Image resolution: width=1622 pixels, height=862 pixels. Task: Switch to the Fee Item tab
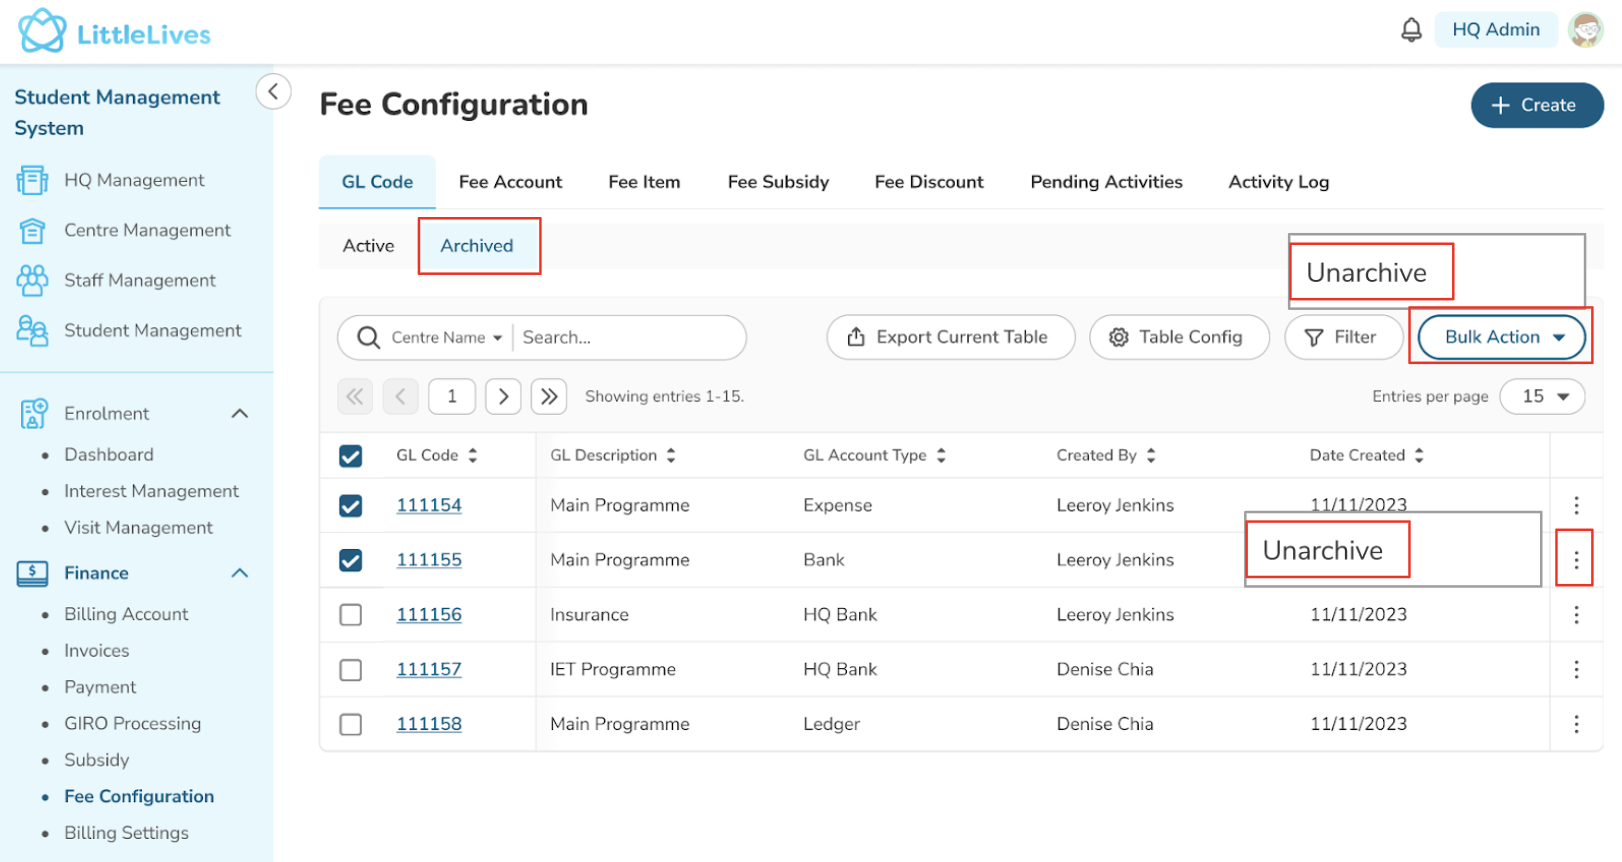click(644, 182)
